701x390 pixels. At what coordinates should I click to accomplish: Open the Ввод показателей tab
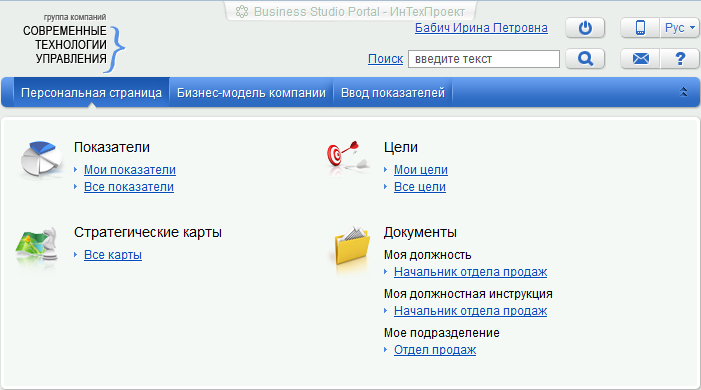(393, 93)
